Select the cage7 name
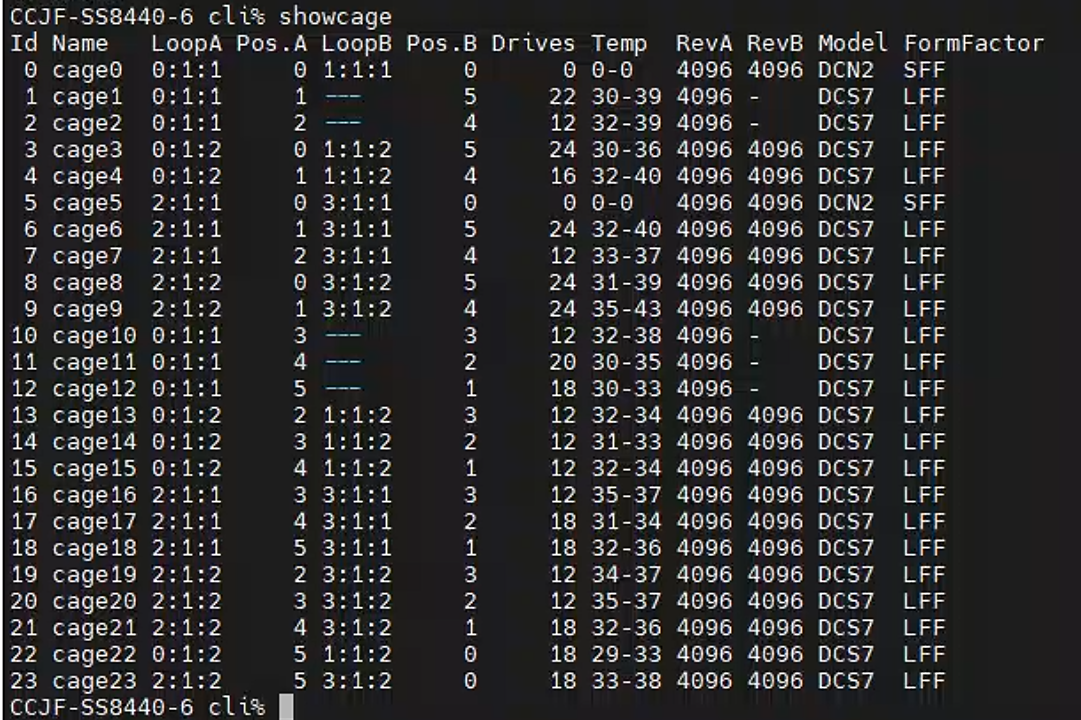Image resolution: width=1081 pixels, height=720 pixels. coord(87,256)
